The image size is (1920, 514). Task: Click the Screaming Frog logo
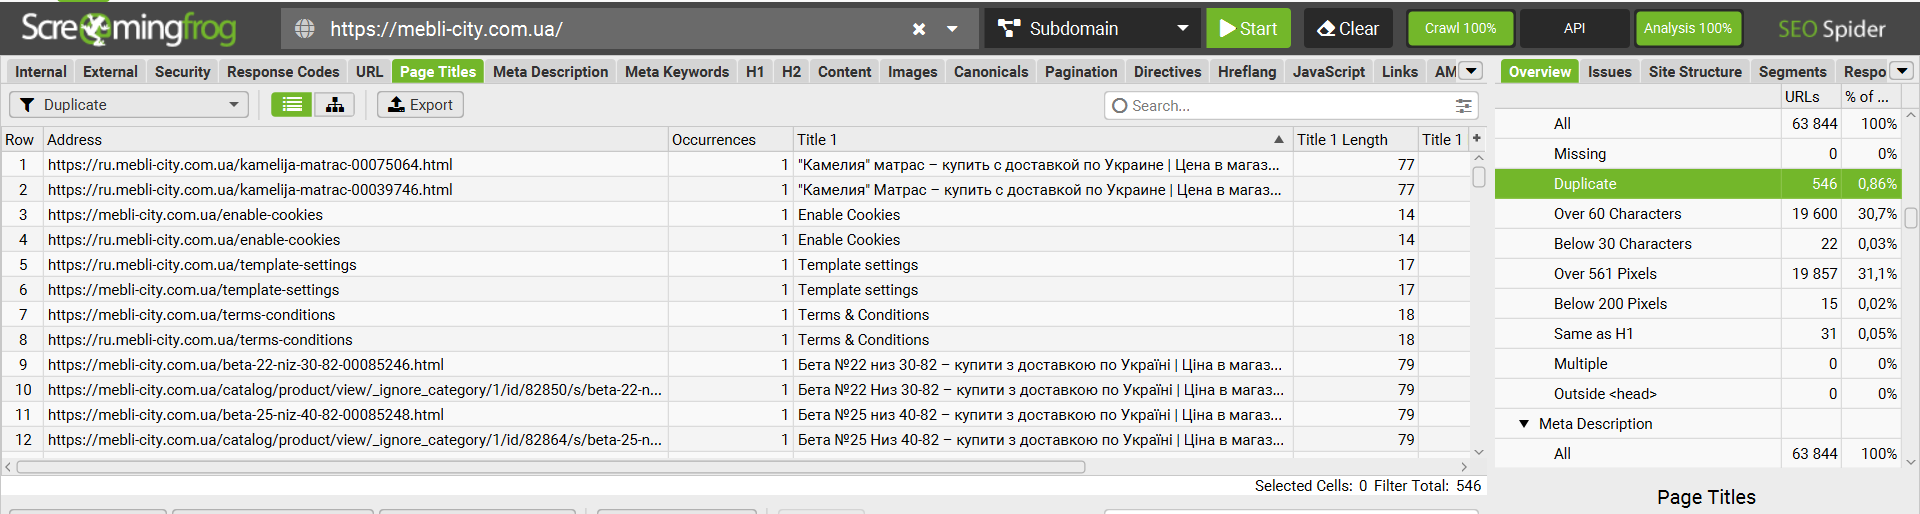pos(129,28)
